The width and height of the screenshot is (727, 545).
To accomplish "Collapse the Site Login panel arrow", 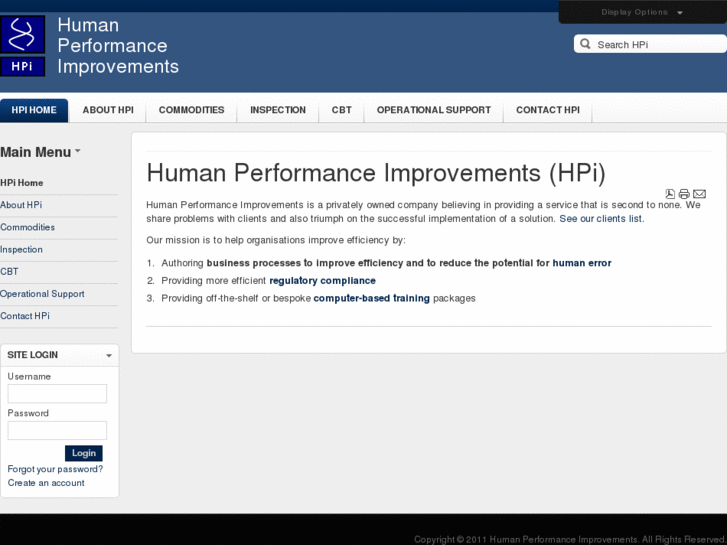I will coord(109,356).
